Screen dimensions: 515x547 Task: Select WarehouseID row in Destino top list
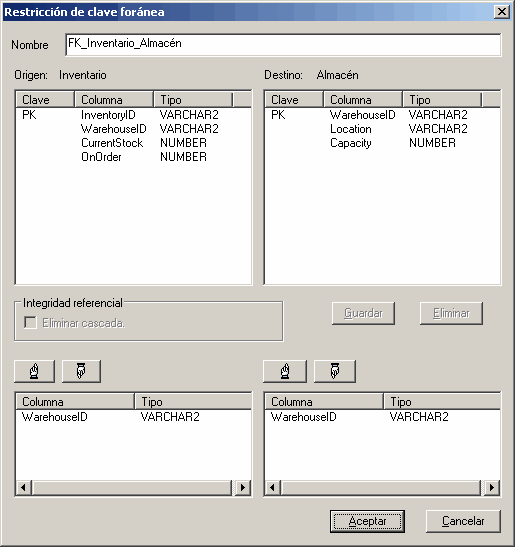point(382,115)
